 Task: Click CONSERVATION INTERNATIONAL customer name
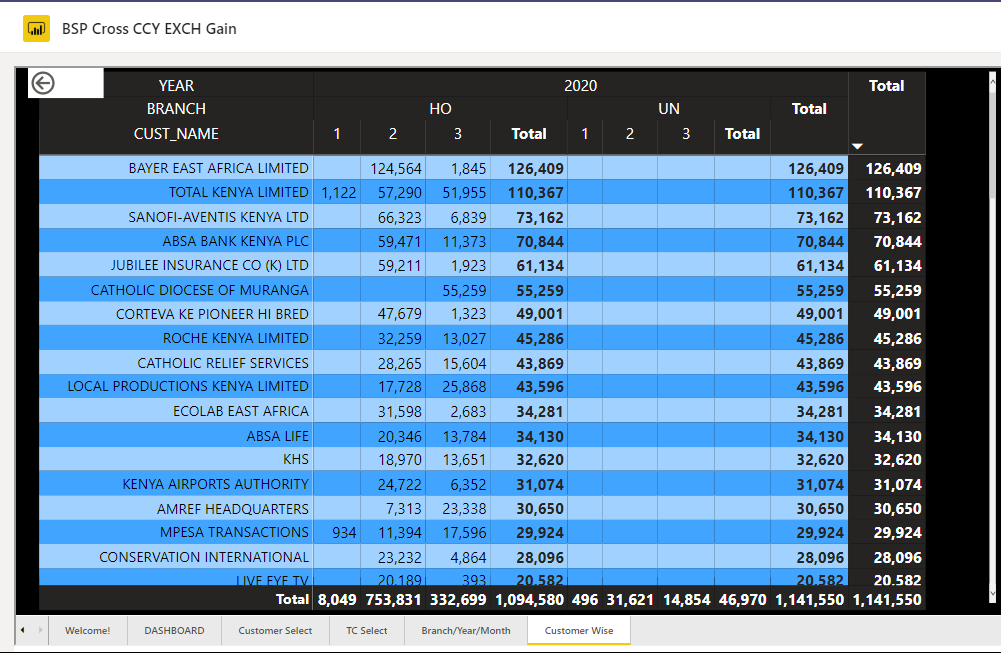tap(204, 557)
